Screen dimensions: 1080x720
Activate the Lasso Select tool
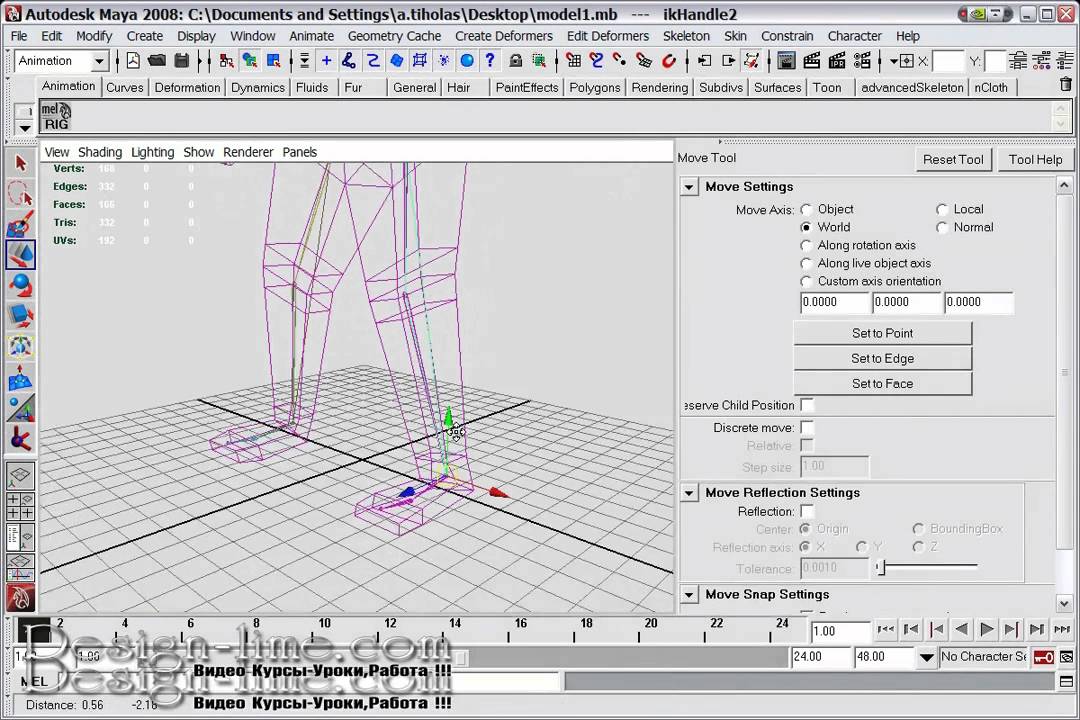click(x=20, y=193)
